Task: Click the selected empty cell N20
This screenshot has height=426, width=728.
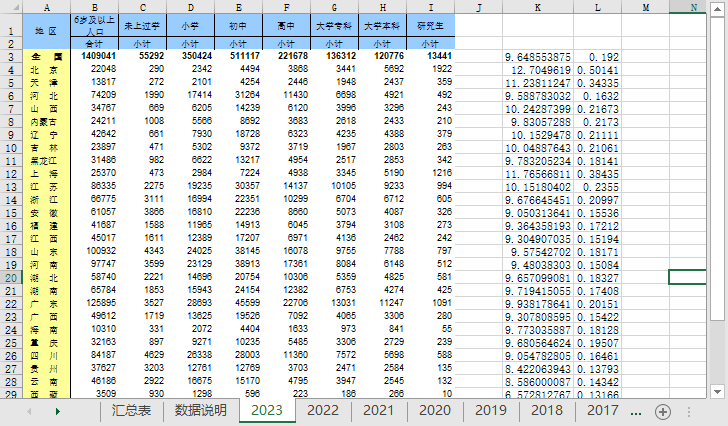Action: [x=688, y=277]
